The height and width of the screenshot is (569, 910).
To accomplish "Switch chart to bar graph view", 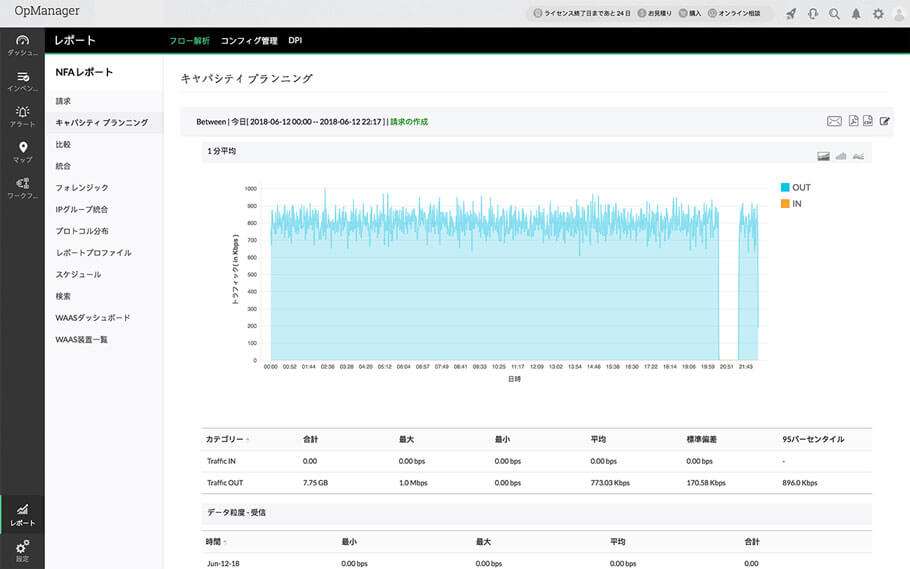I will [841, 156].
